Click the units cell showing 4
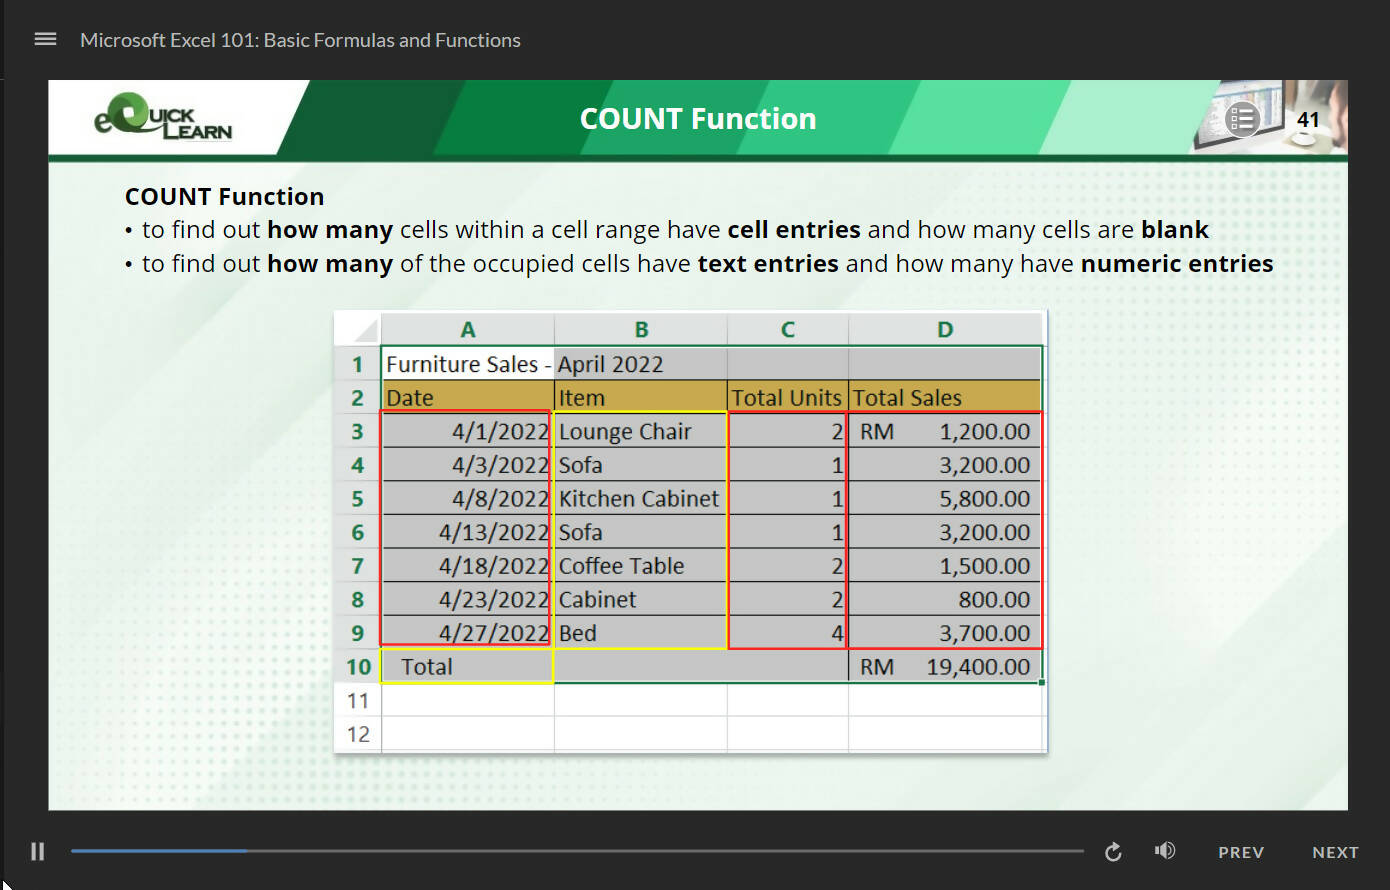 [x=788, y=633]
